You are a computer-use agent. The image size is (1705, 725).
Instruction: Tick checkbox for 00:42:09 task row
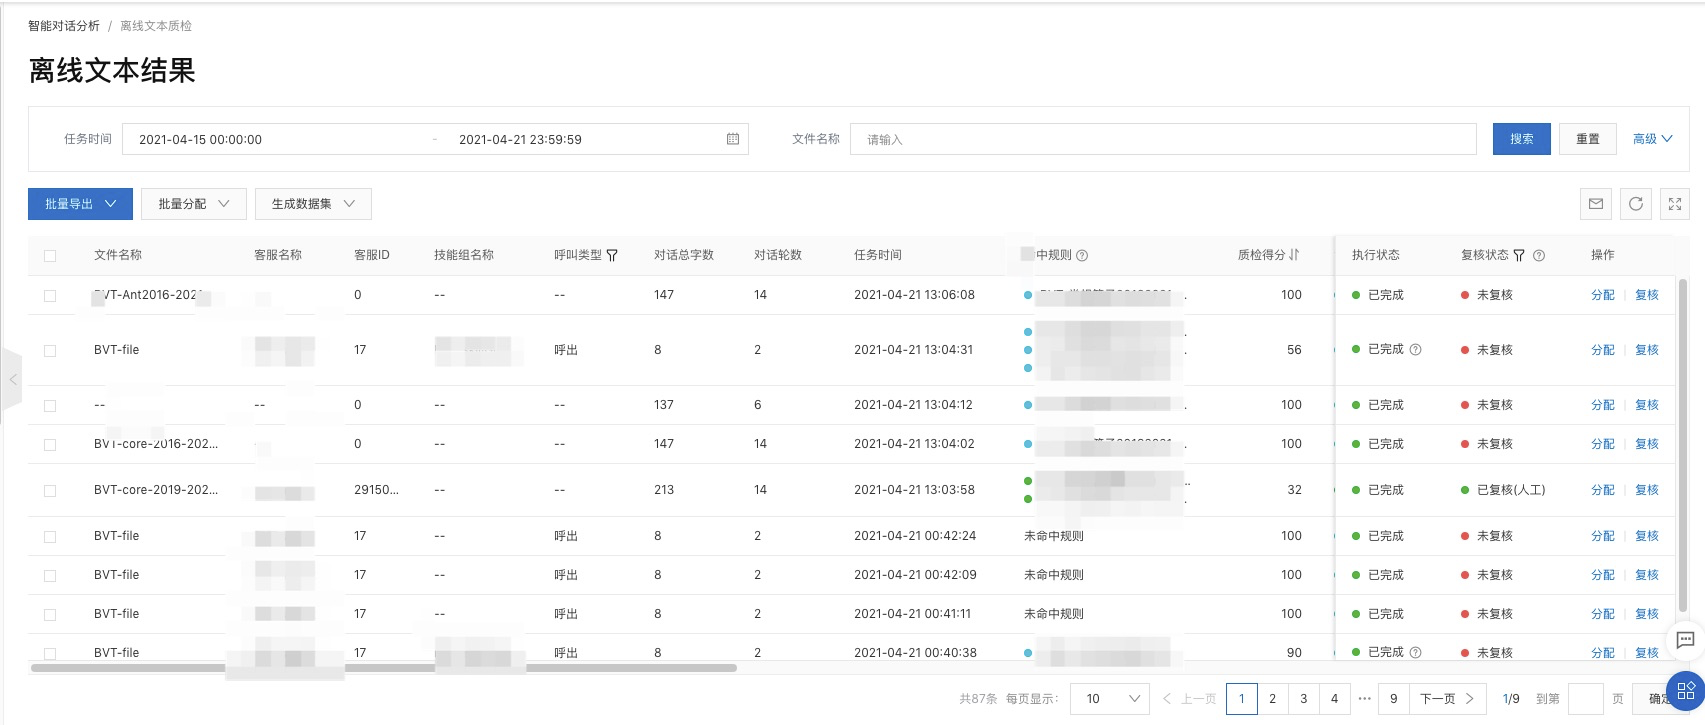pos(50,576)
